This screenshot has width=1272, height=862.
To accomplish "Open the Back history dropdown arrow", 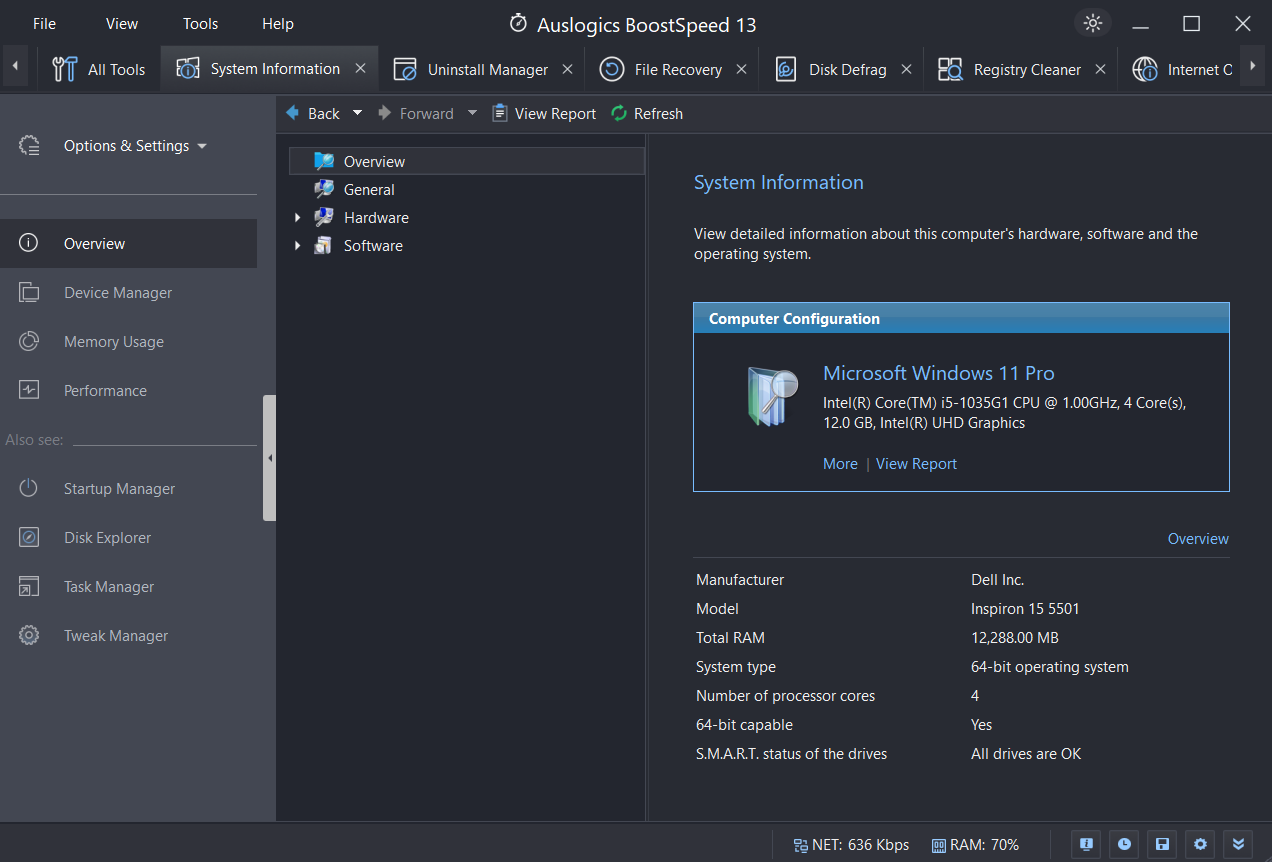I will tap(357, 113).
